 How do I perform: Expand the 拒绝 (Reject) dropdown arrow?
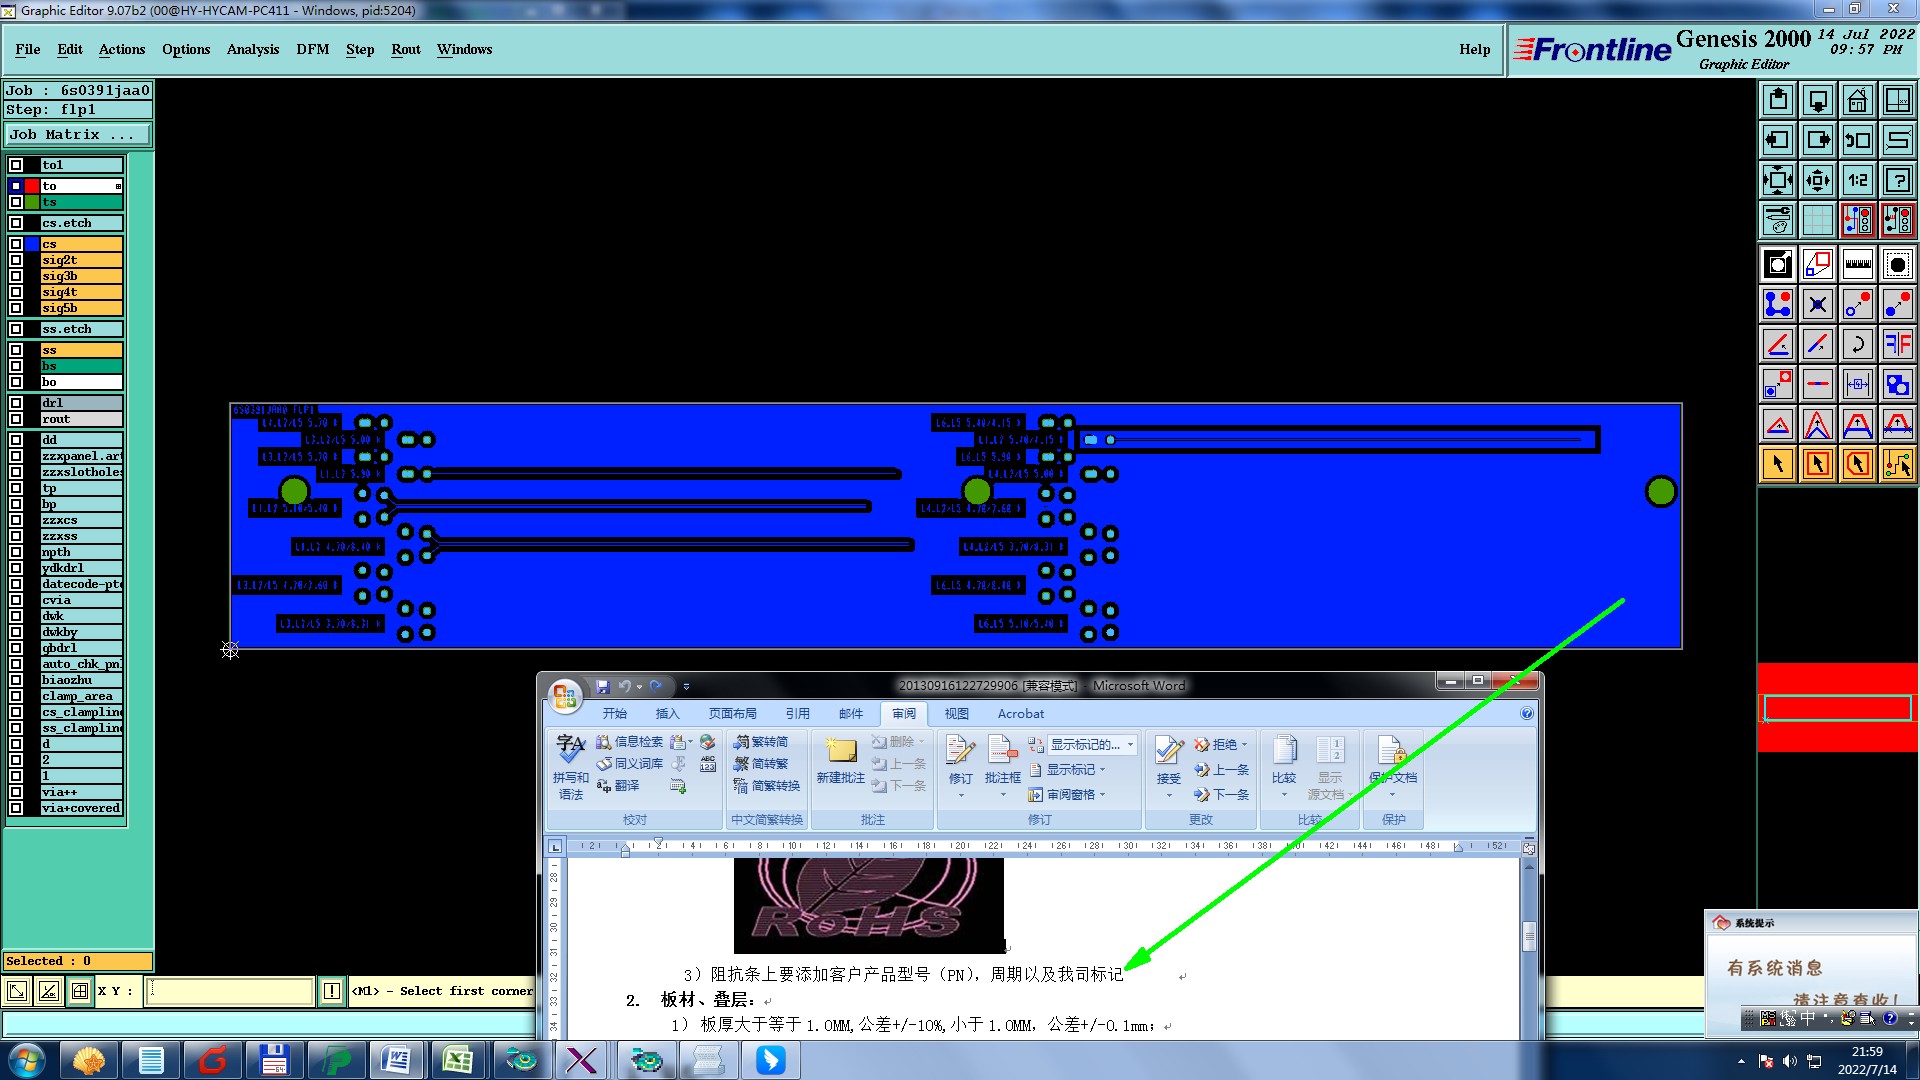(x=1244, y=745)
